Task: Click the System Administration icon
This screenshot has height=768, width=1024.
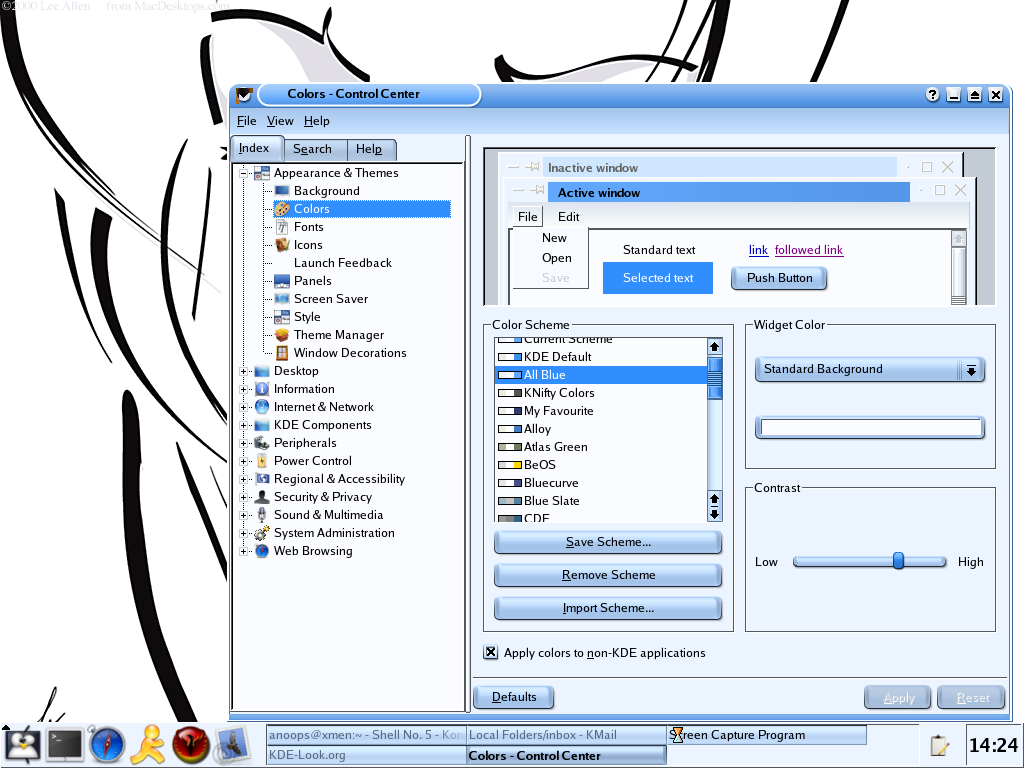Action: click(262, 533)
